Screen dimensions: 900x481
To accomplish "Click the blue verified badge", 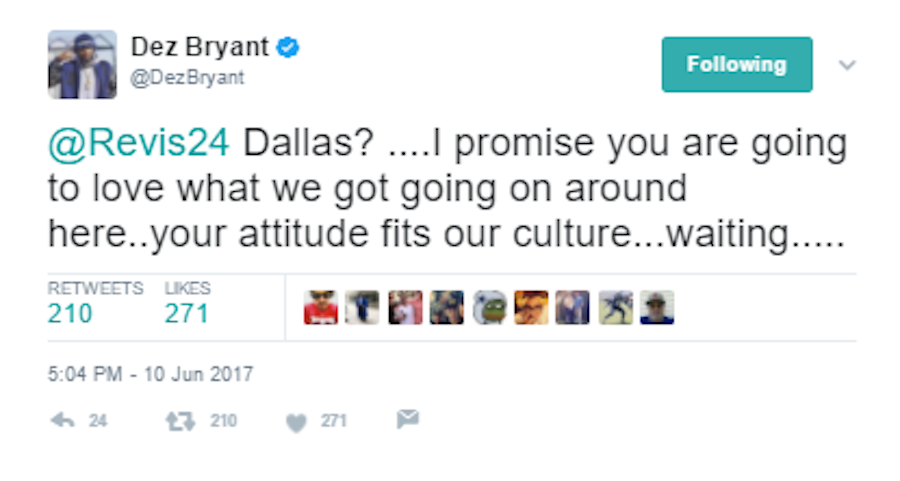I will (290, 47).
